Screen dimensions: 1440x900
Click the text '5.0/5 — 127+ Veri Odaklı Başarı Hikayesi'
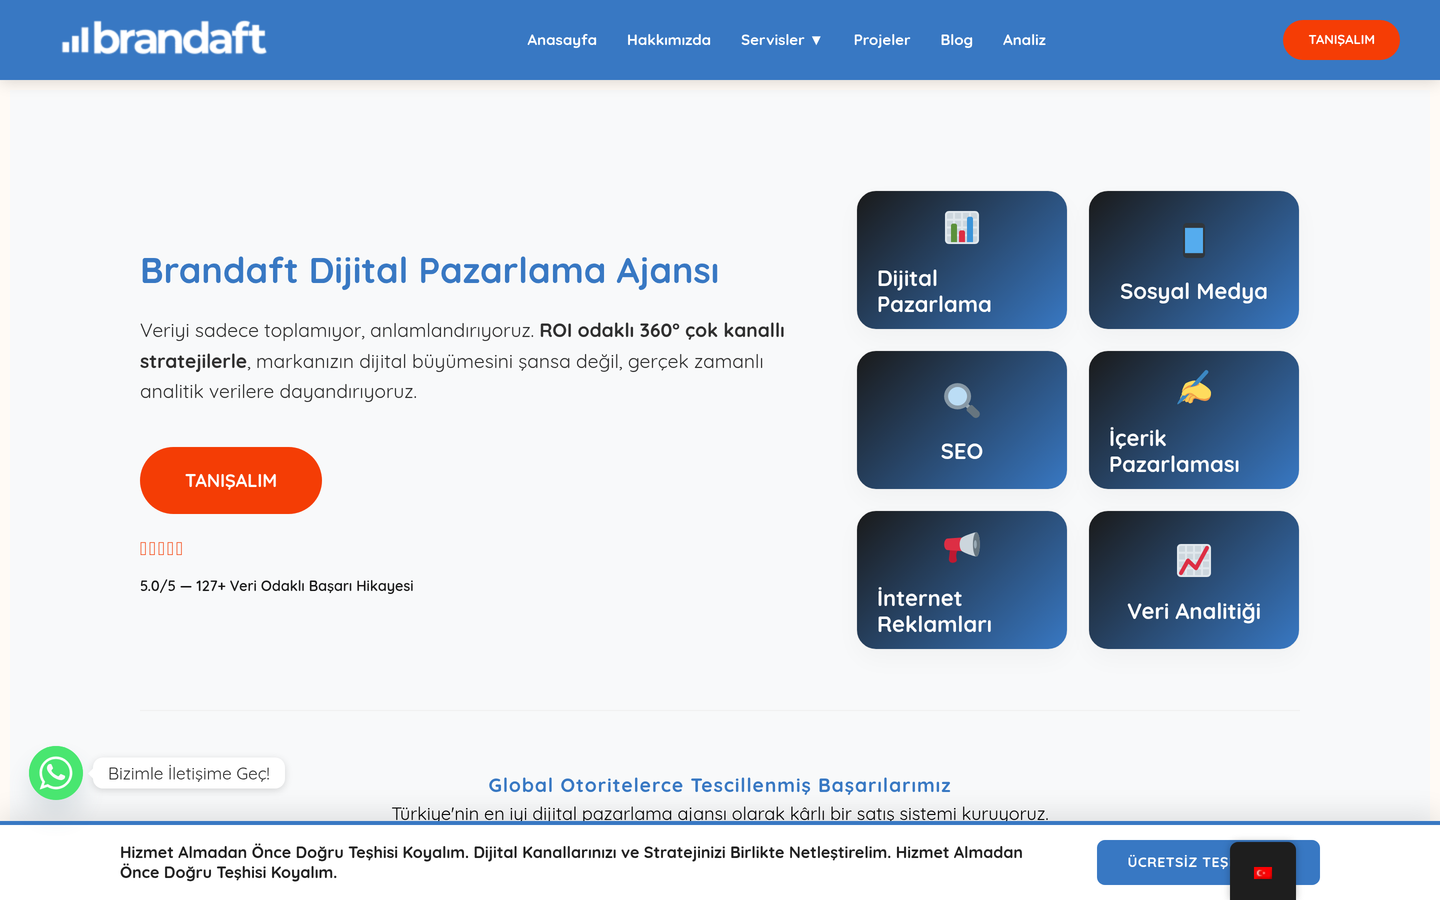tap(277, 586)
